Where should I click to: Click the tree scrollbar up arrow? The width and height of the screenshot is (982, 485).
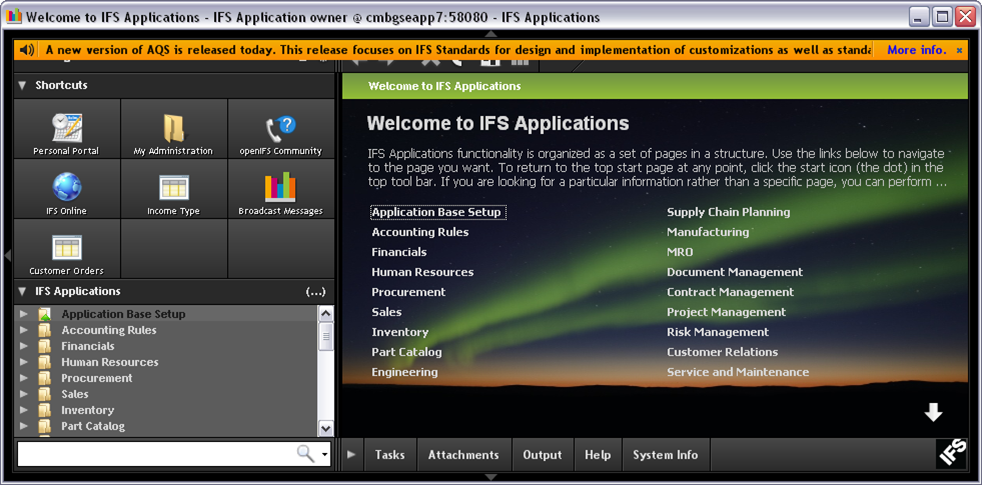point(326,313)
